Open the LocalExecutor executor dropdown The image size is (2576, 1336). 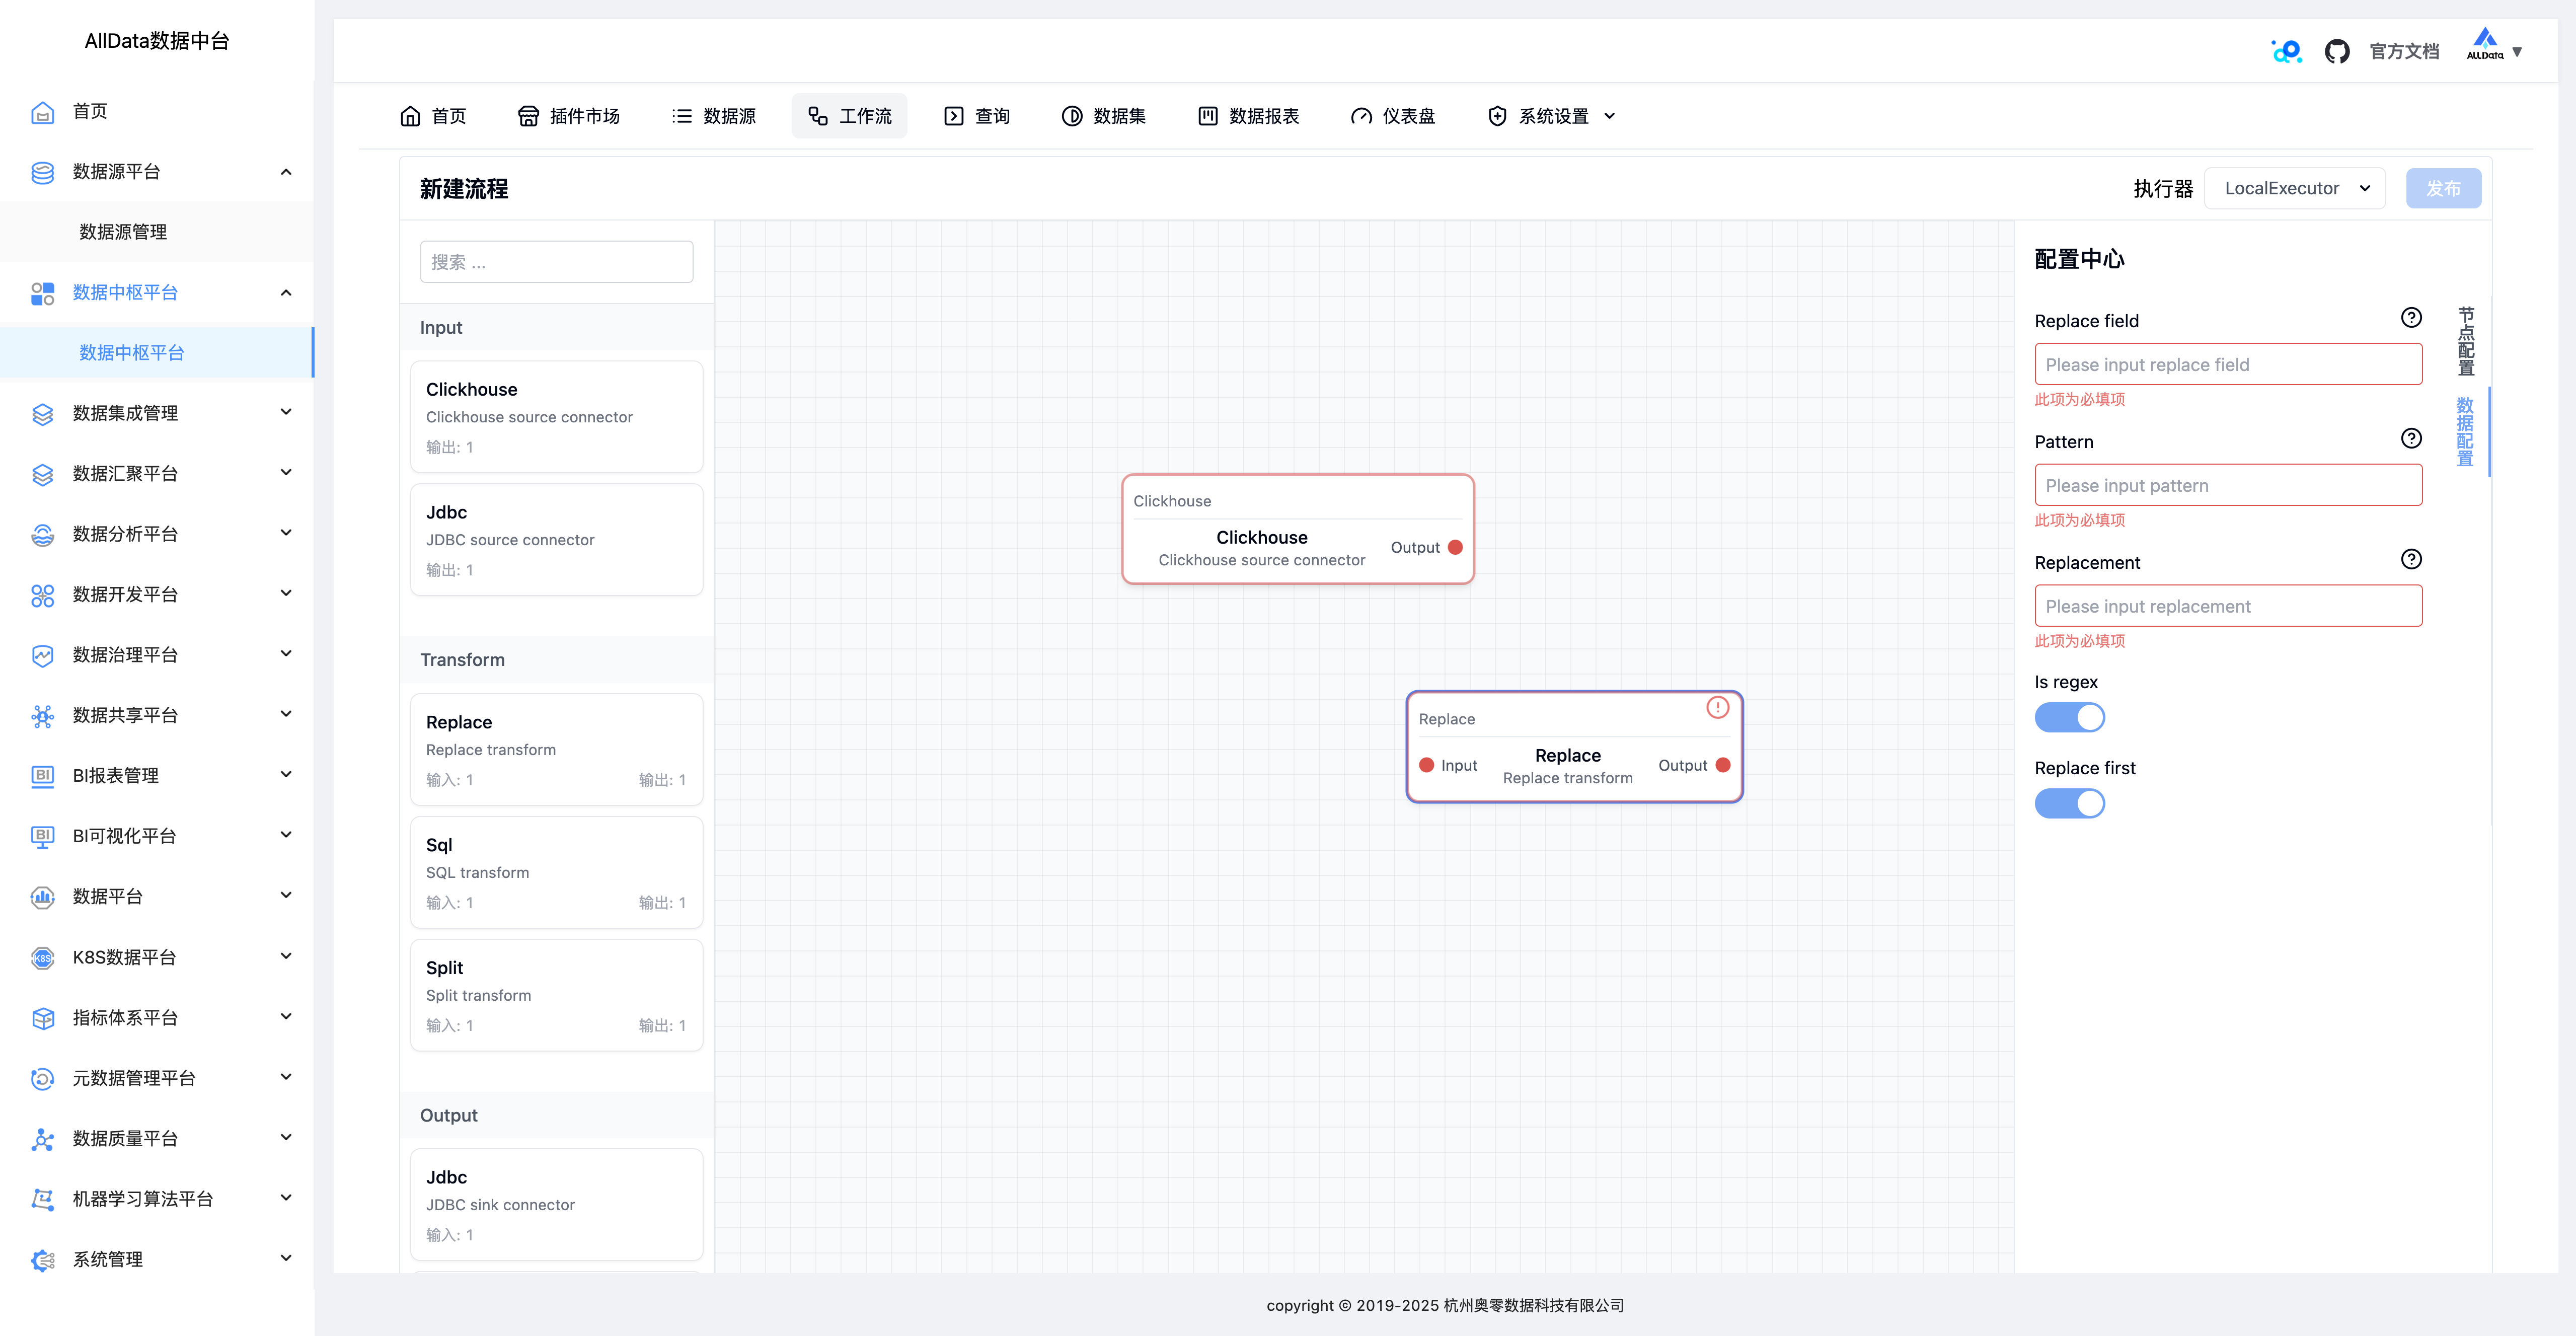[x=2294, y=188]
